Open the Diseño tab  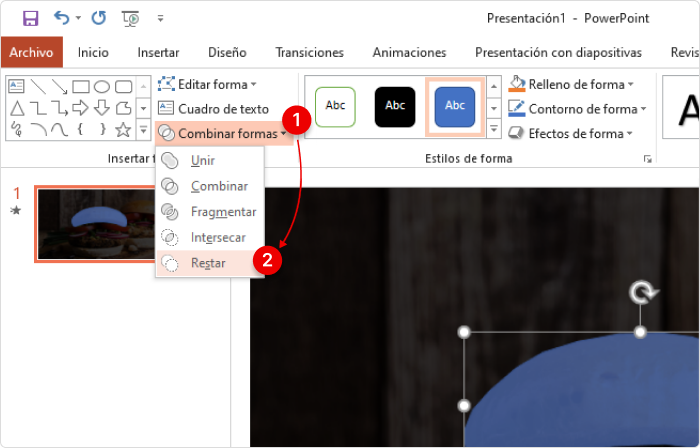227,52
